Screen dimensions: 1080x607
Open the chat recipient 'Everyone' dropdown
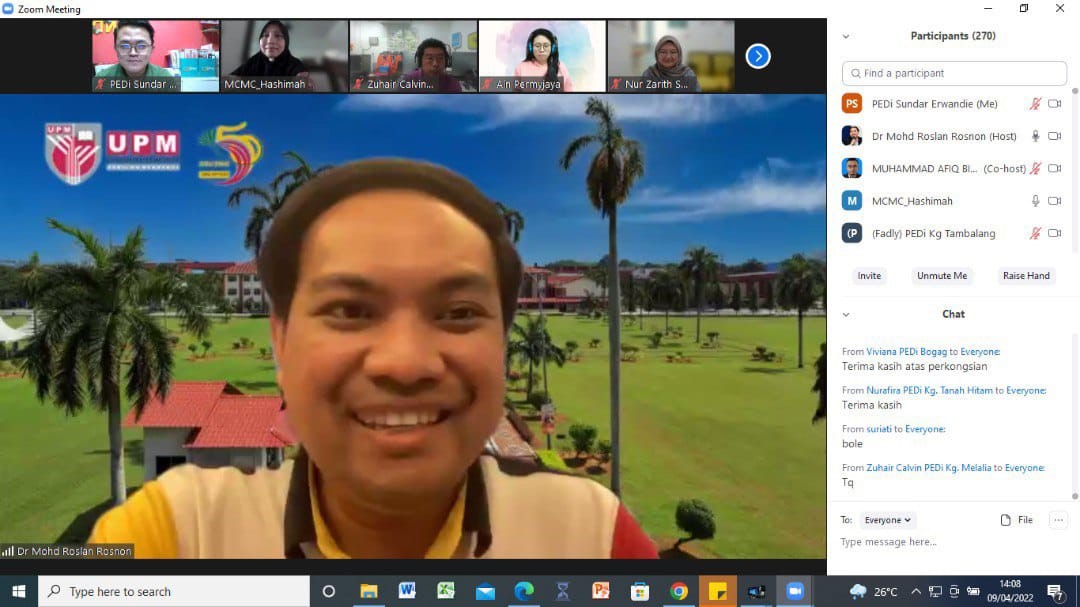(888, 520)
